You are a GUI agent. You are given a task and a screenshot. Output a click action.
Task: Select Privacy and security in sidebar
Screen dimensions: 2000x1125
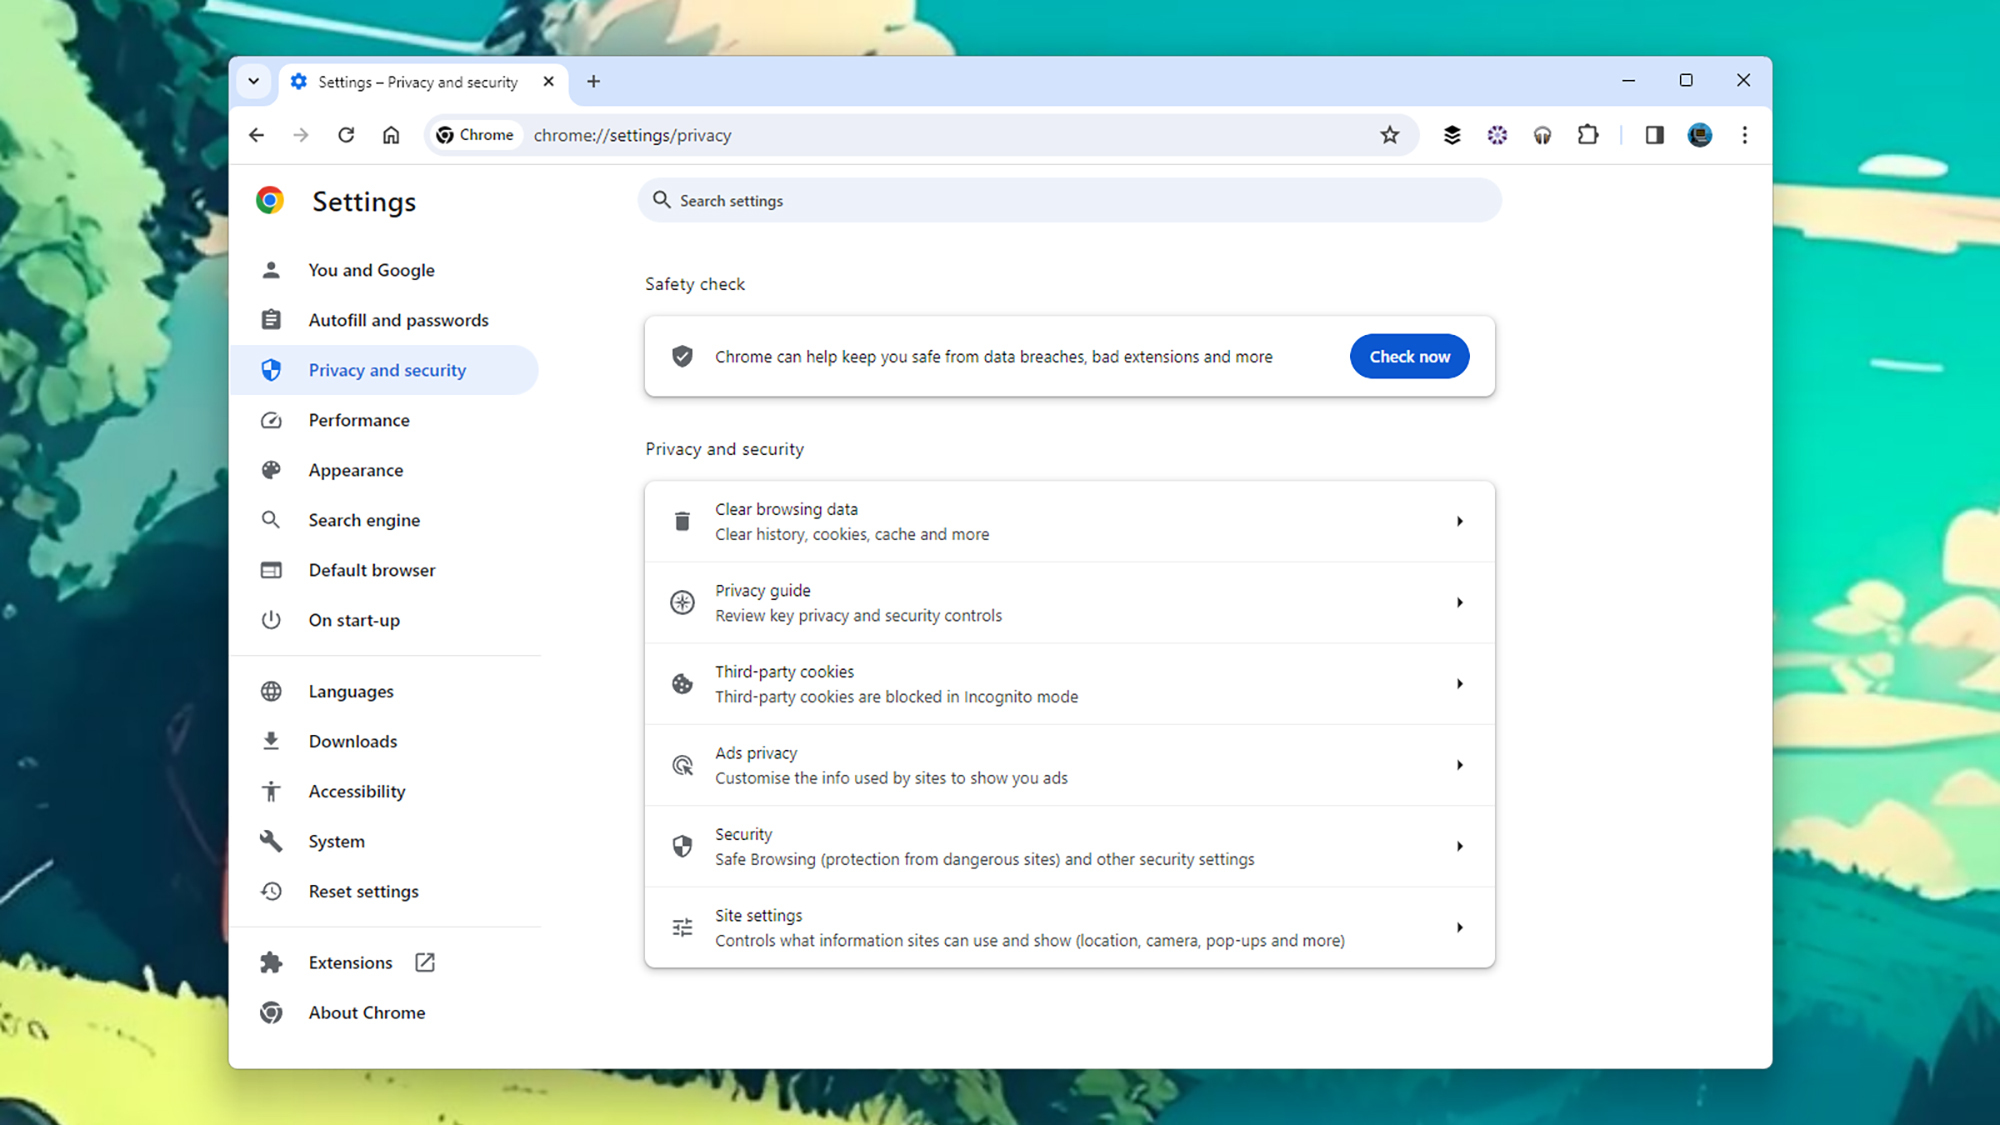(x=385, y=370)
